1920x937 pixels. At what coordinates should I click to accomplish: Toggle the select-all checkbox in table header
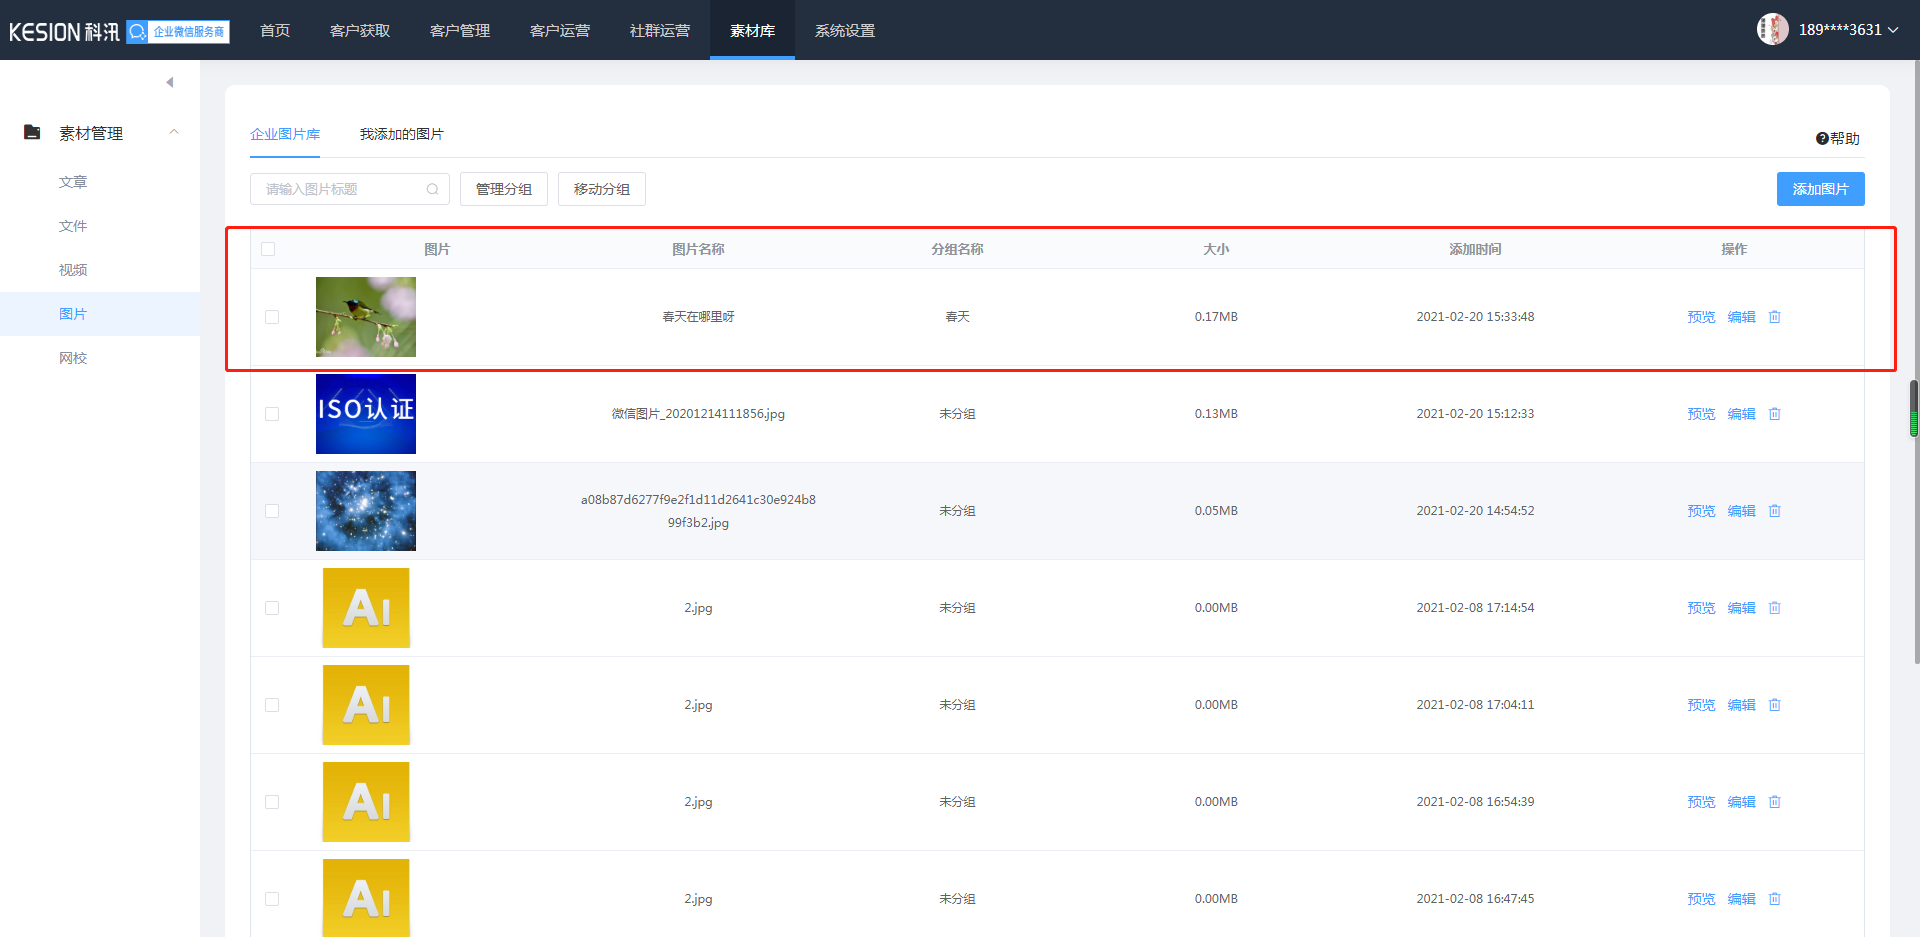pos(268,249)
